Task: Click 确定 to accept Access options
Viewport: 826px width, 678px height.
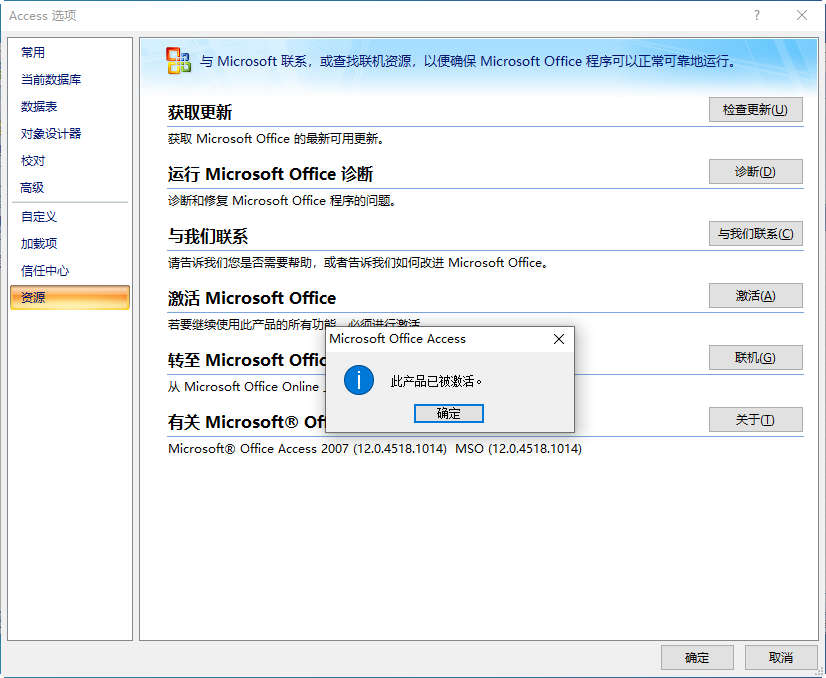Action: tap(697, 657)
